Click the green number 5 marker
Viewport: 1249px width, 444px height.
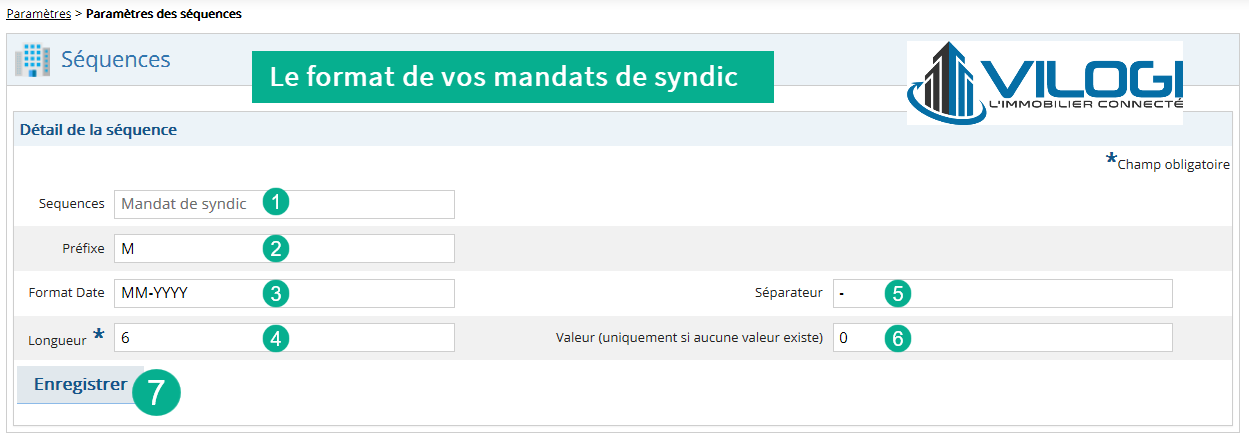(897, 293)
